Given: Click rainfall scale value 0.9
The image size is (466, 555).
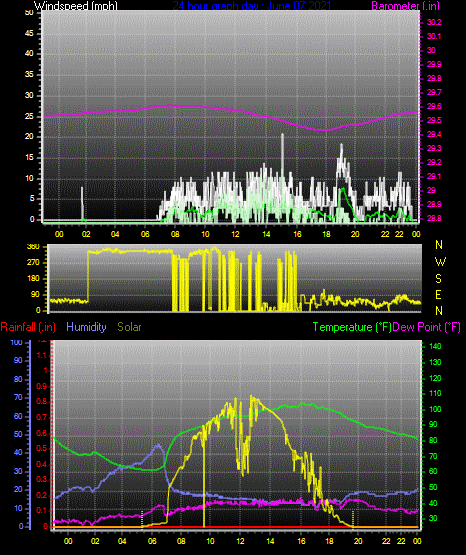Looking at the screenshot, I should coord(42,386).
